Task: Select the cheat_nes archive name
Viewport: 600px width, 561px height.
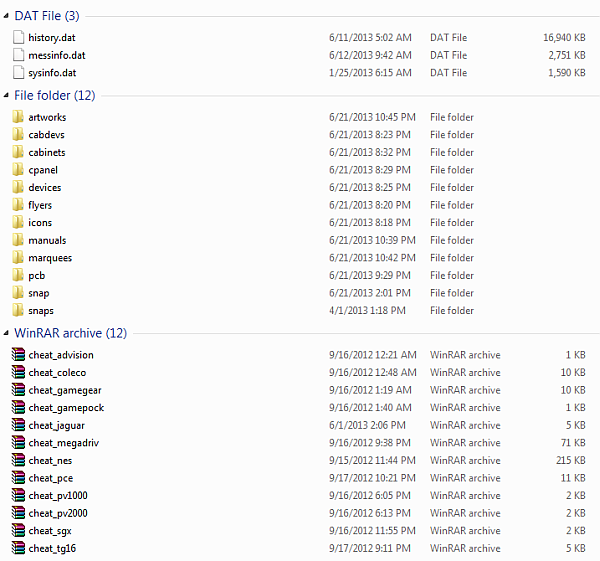Action: click(50, 460)
